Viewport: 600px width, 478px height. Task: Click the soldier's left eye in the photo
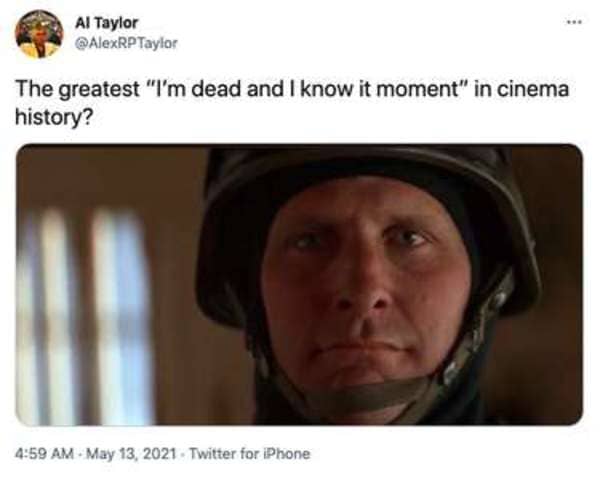point(409,238)
